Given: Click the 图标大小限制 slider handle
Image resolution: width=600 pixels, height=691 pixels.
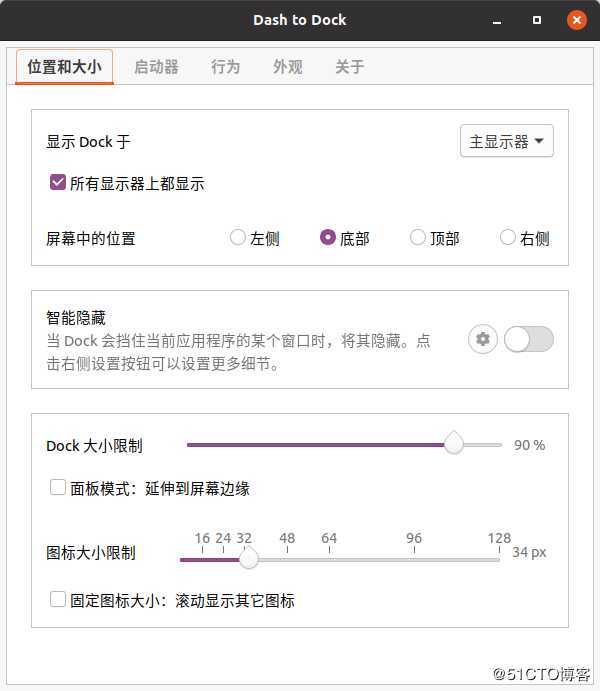Looking at the screenshot, I should click(249, 558).
